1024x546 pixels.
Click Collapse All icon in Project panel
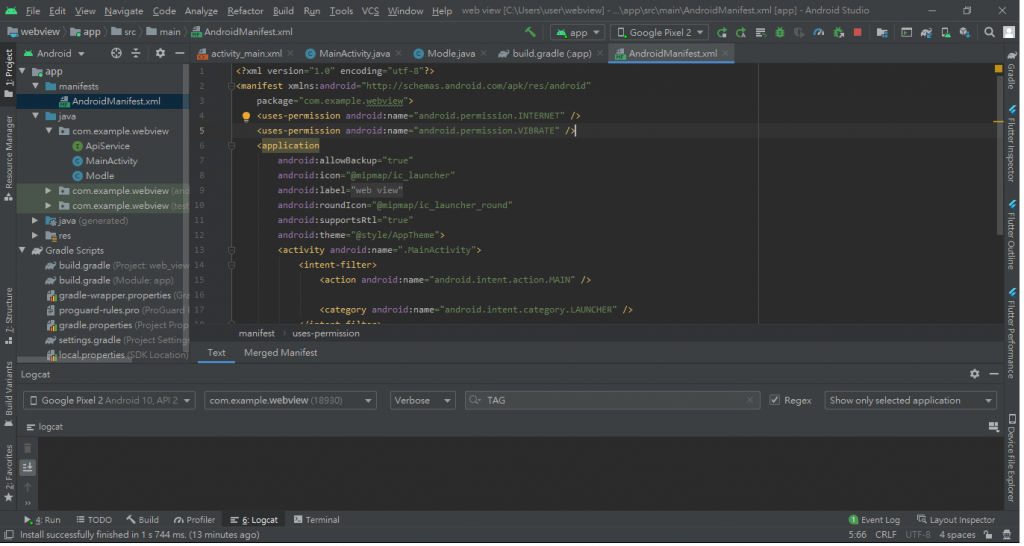[x=136, y=54]
